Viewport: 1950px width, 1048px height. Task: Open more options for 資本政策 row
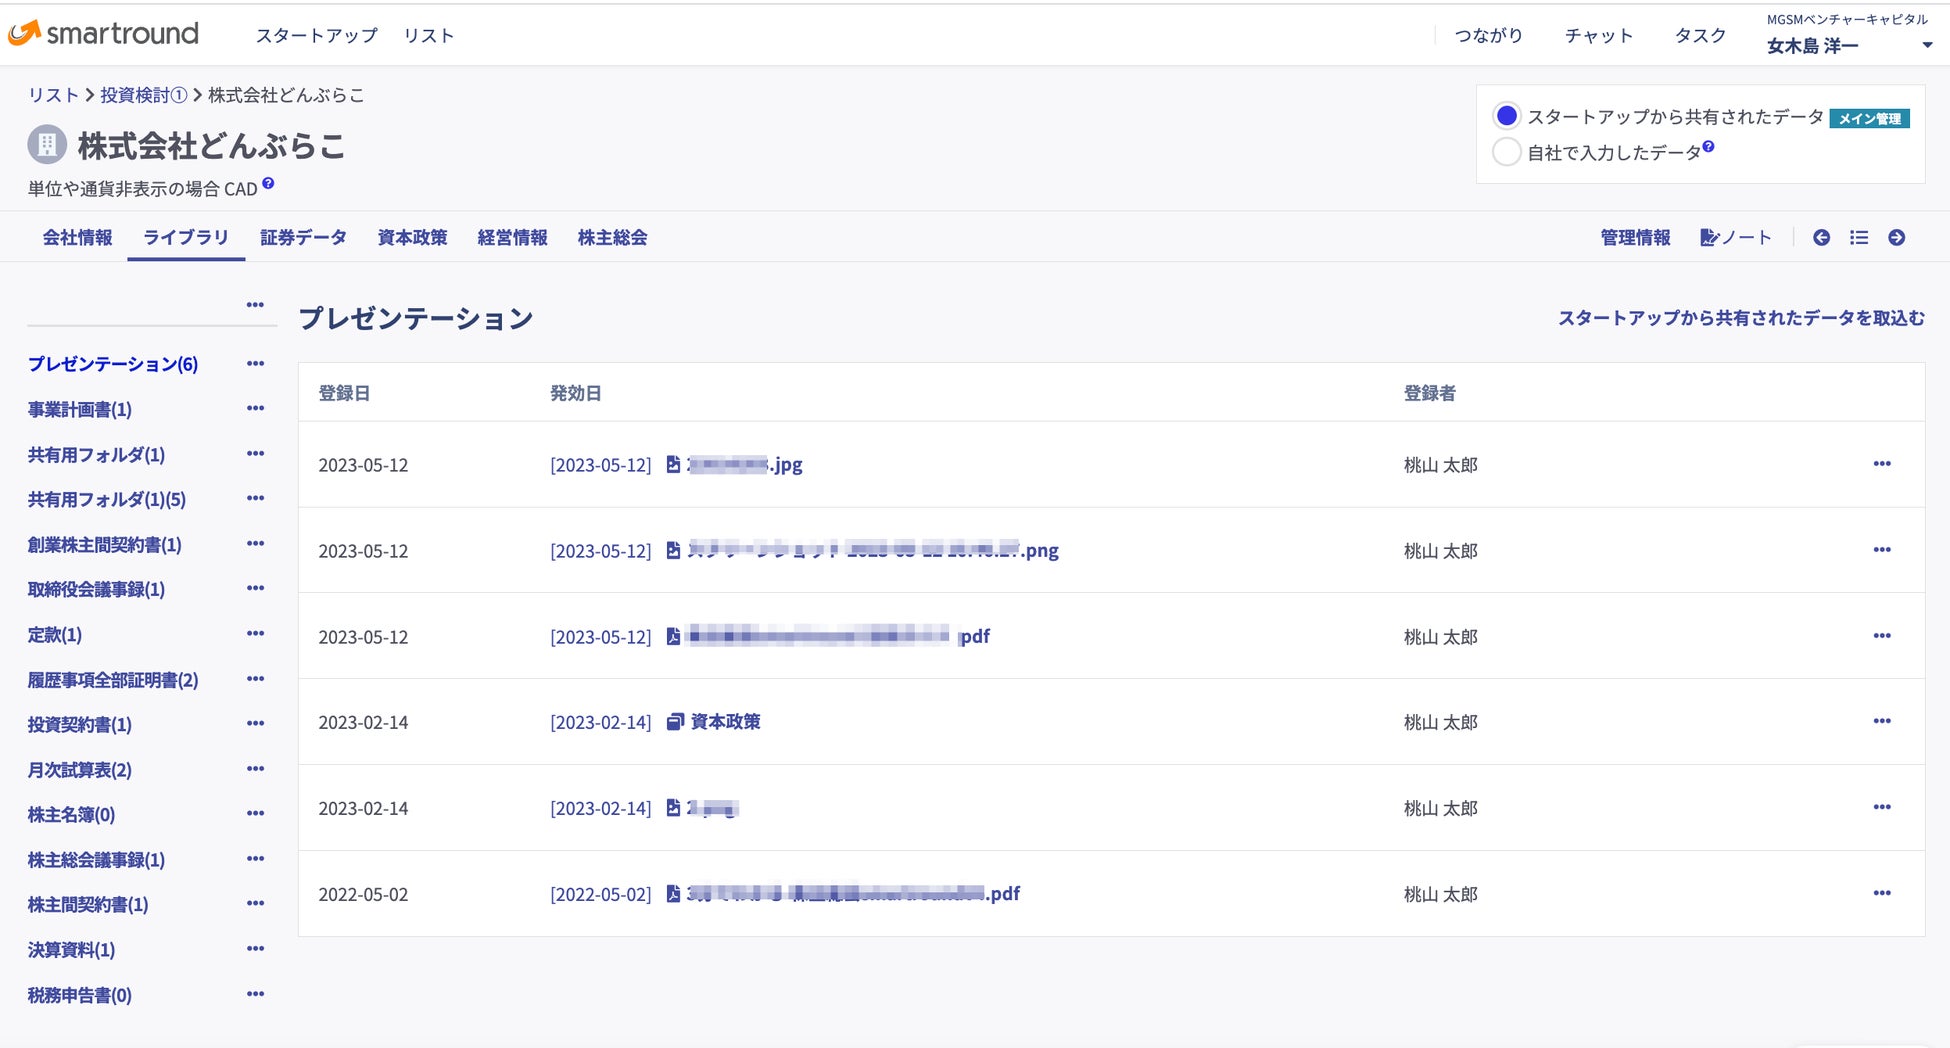(x=1881, y=721)
